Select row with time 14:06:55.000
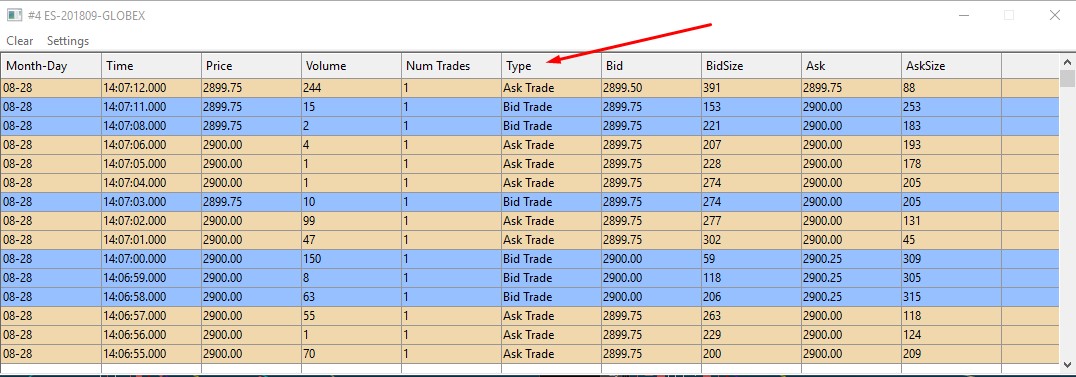The width and height of the screenshot is (1076, 377). tap(530, 354)
